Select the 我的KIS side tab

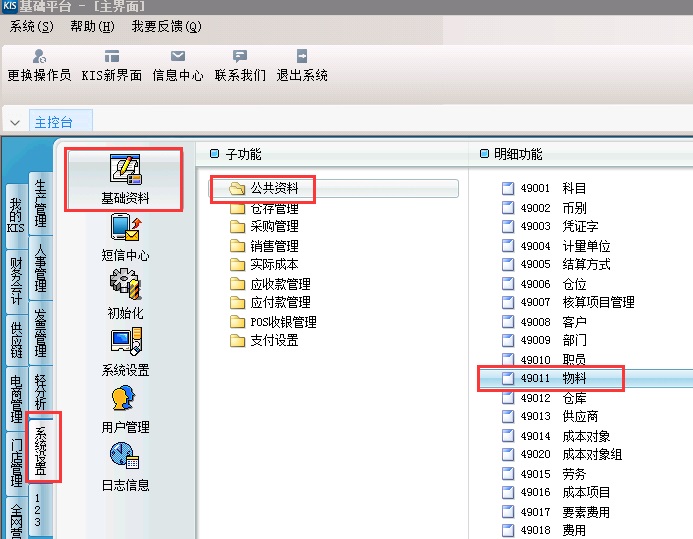(x=16, y=215)
